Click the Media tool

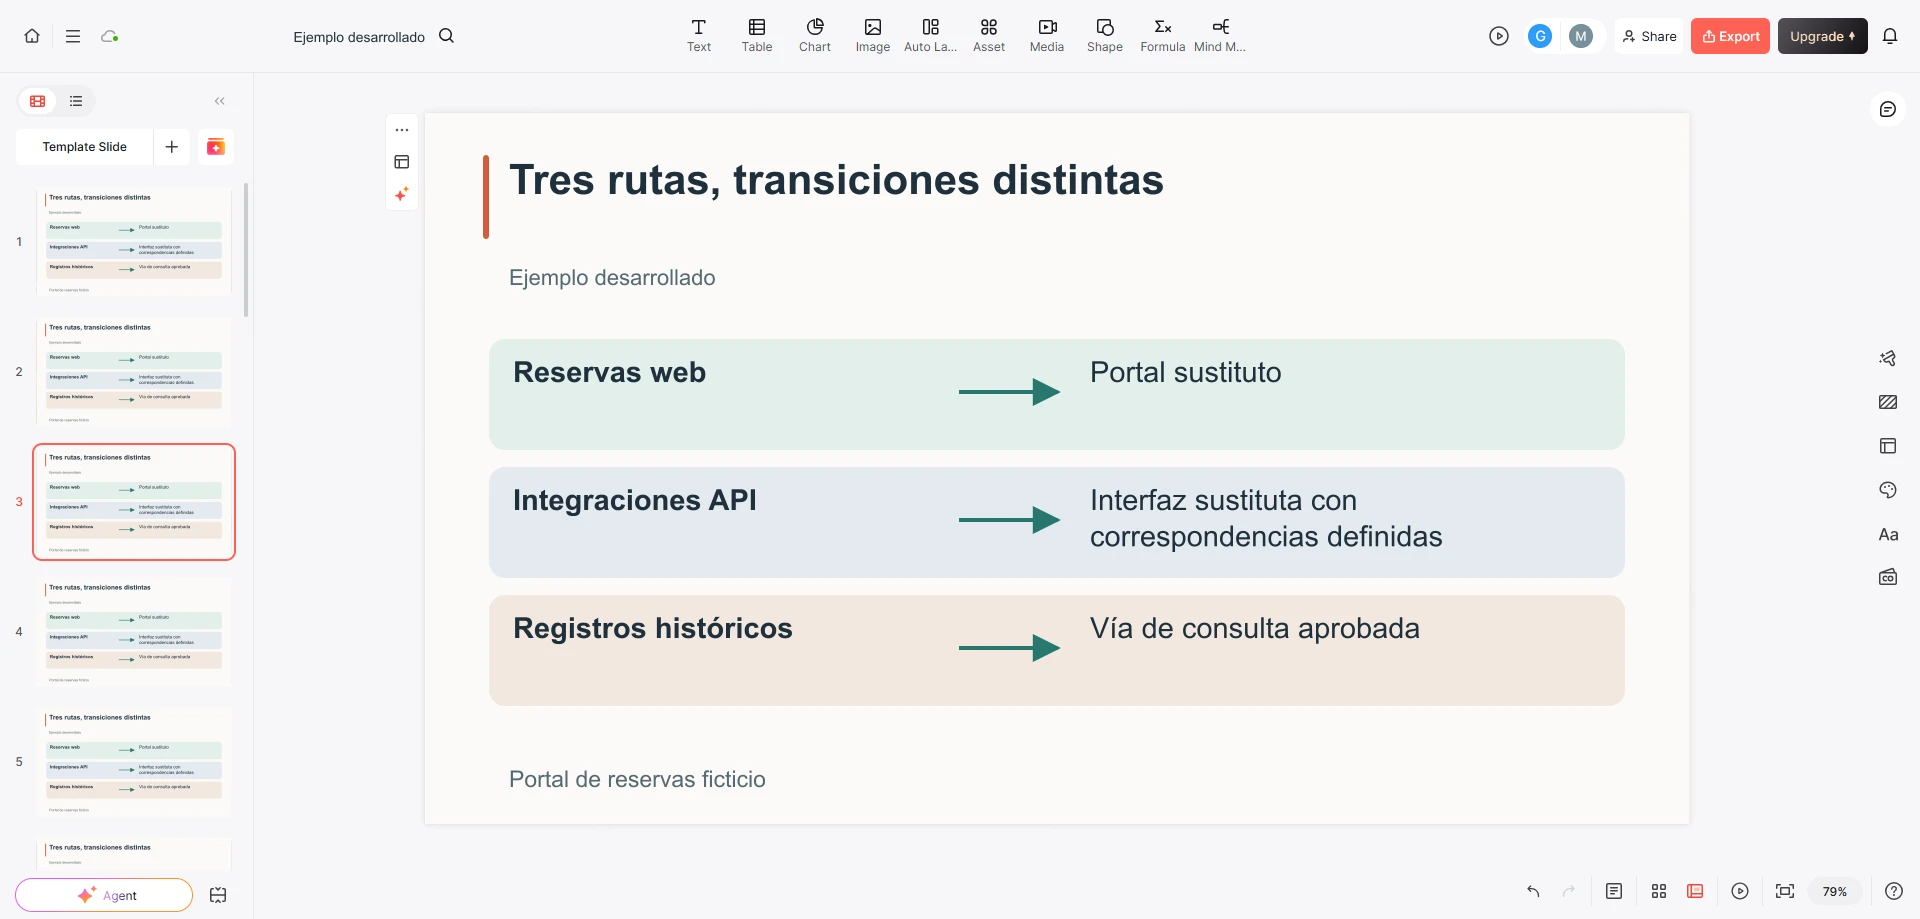(1047, 35)
